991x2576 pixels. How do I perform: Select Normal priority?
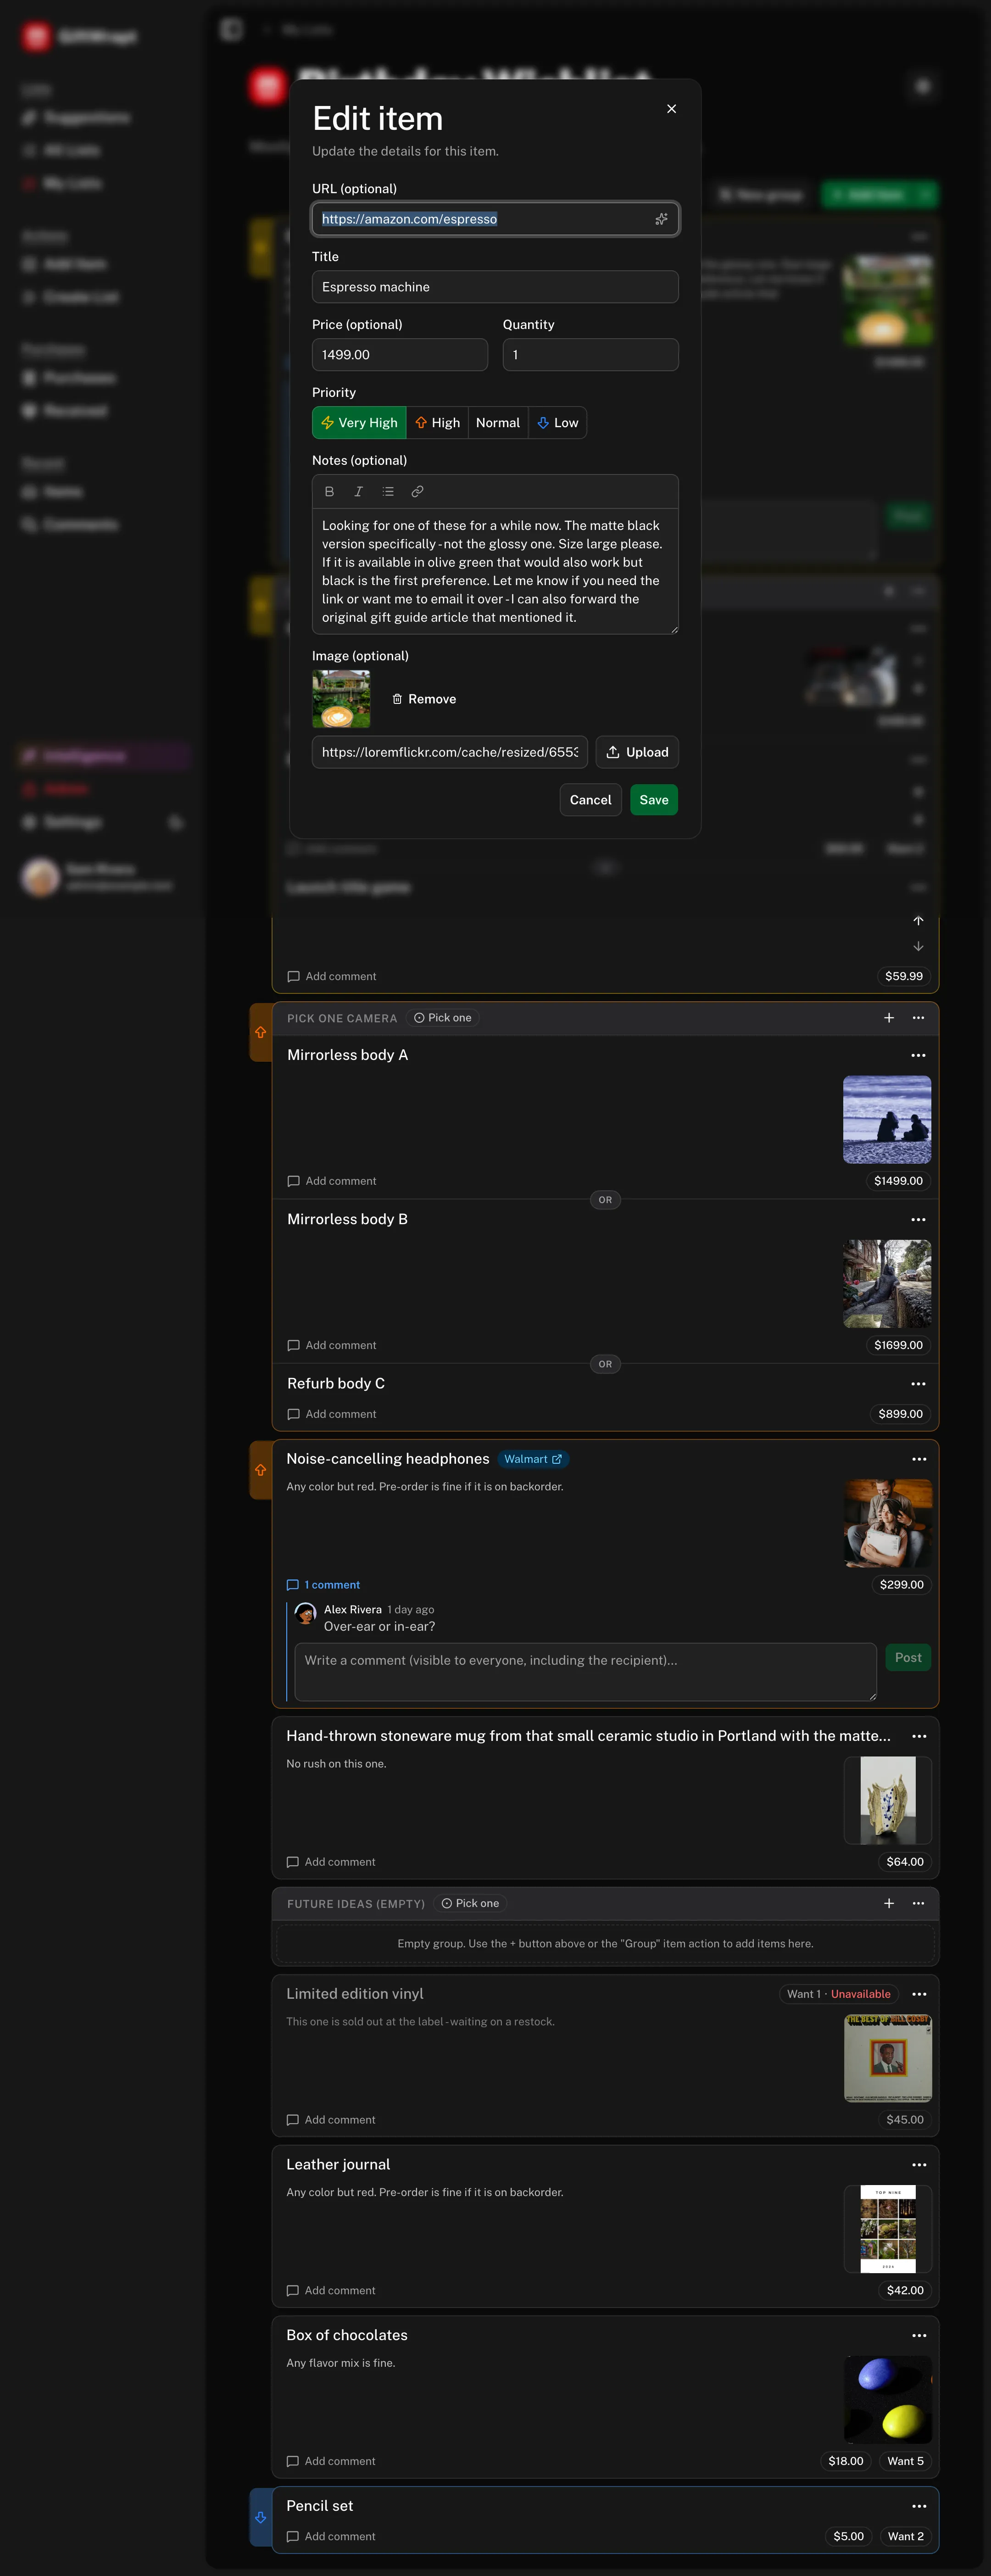498,423
